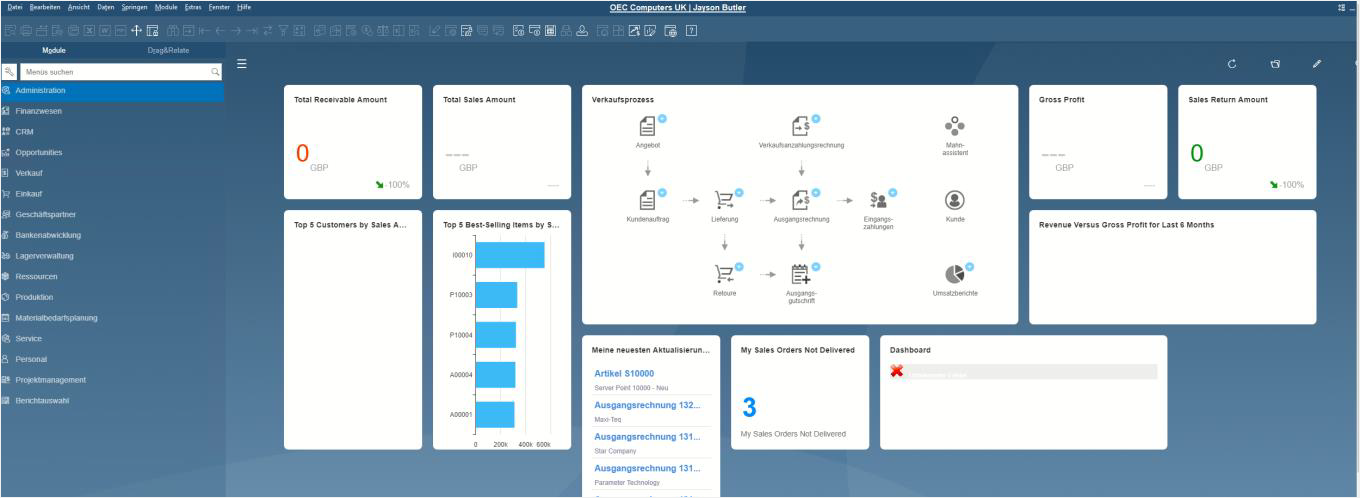This screenshot has height=498, width=1360.
Task: Click the blue plus badge on Lieferung
Action: (x=739, y=193)
